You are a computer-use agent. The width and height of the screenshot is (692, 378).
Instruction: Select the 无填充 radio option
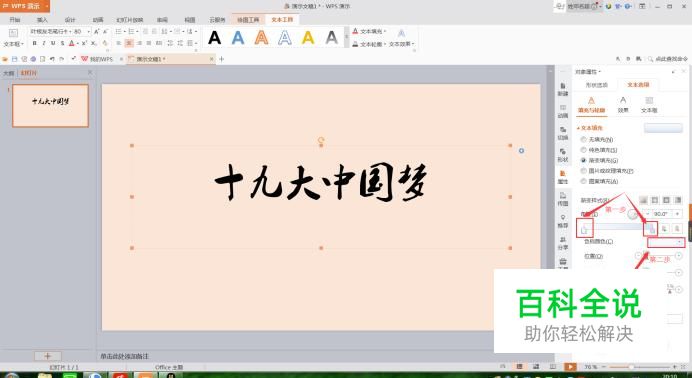584,139
